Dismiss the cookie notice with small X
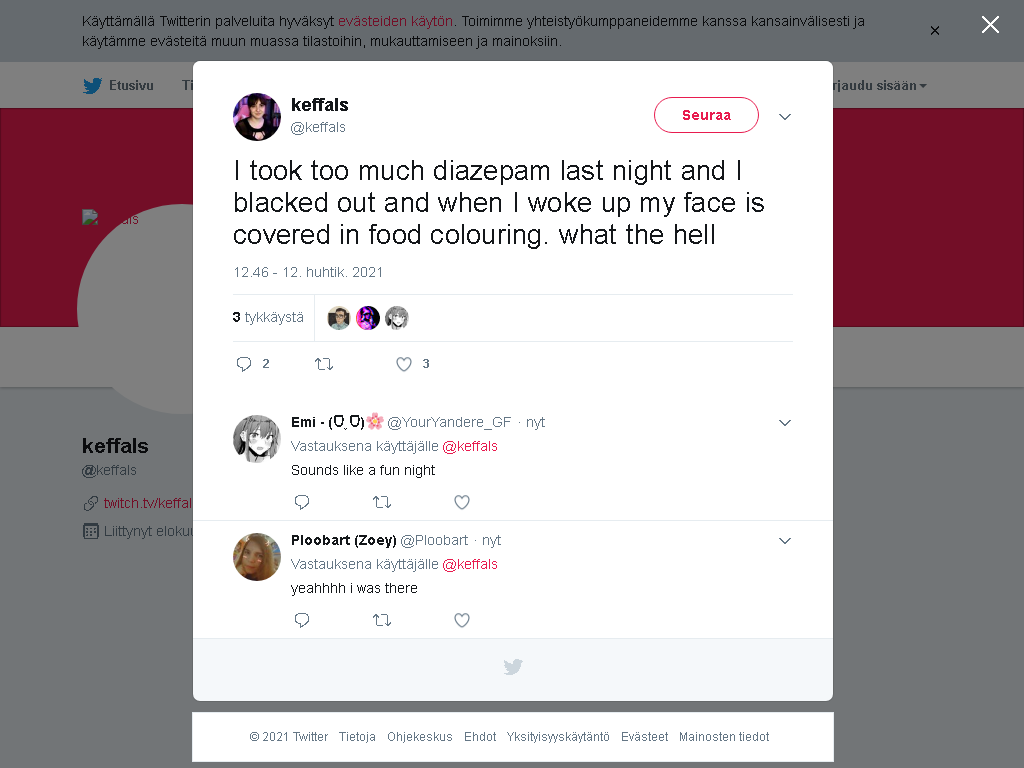1024x768 pixels. 935,31
